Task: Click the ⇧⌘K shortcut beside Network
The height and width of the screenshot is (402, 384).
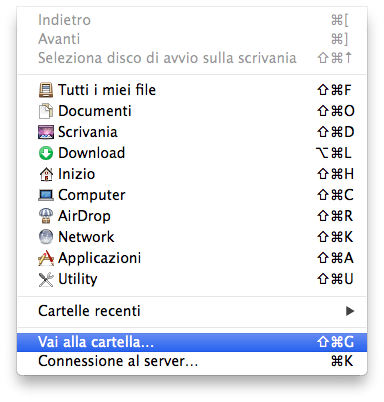Action: tap(335, 237)
